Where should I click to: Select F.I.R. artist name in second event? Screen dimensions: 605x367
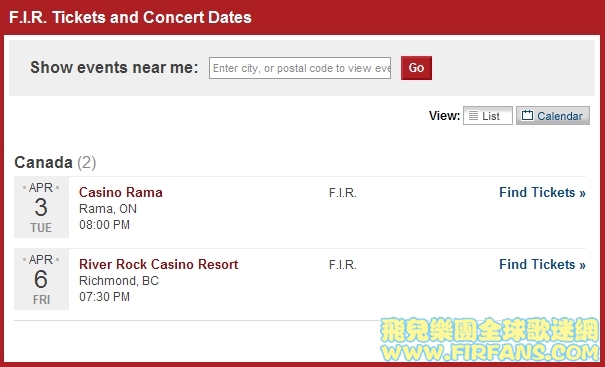pos(343,265)
